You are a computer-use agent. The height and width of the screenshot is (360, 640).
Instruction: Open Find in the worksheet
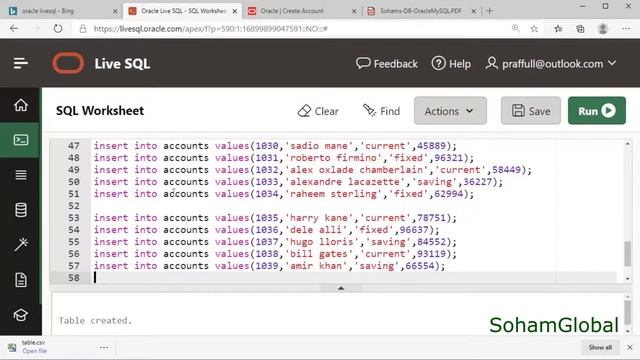pos(381,111)
